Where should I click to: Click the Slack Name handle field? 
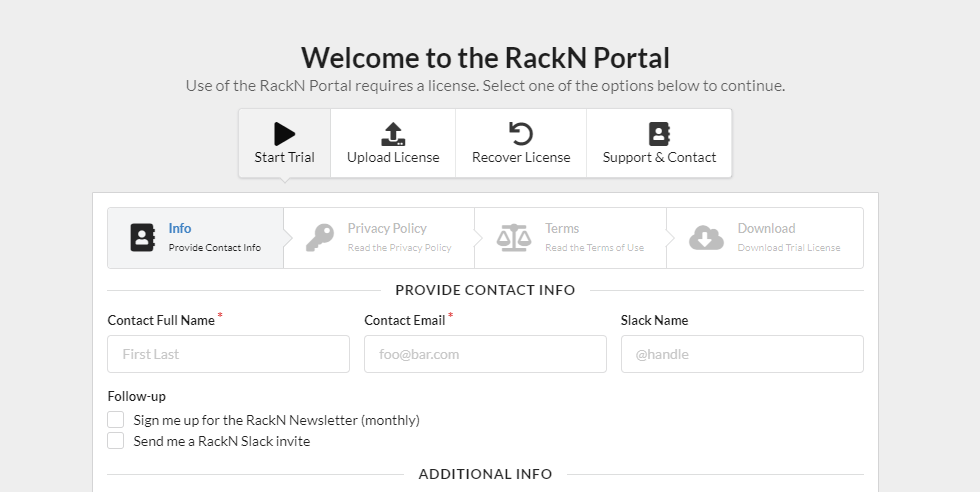(x=742, y=354)
